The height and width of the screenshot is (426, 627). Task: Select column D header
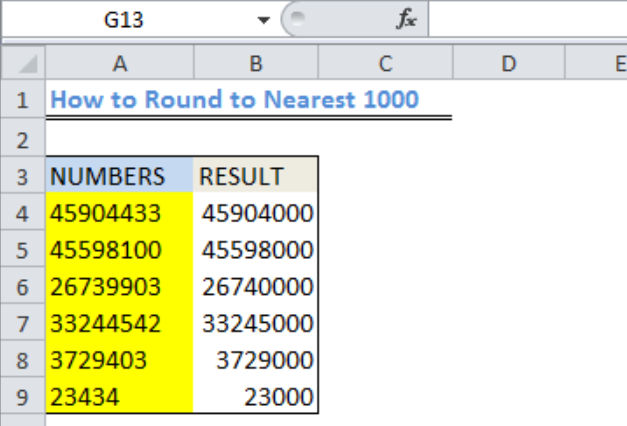(x=509, y=63)
